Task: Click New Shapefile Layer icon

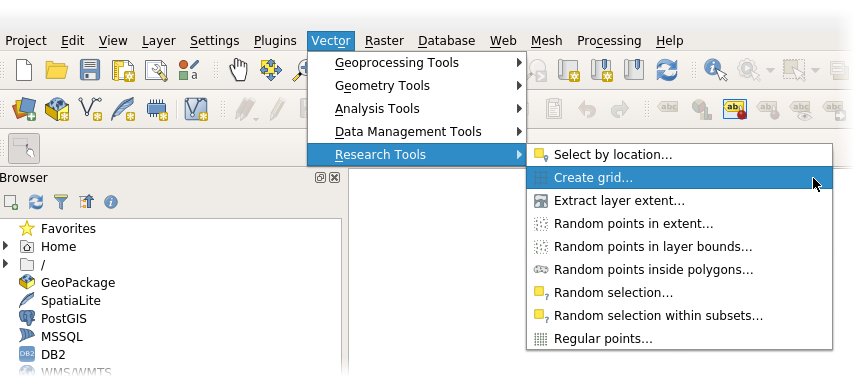Action: click(x=90, y=109)
